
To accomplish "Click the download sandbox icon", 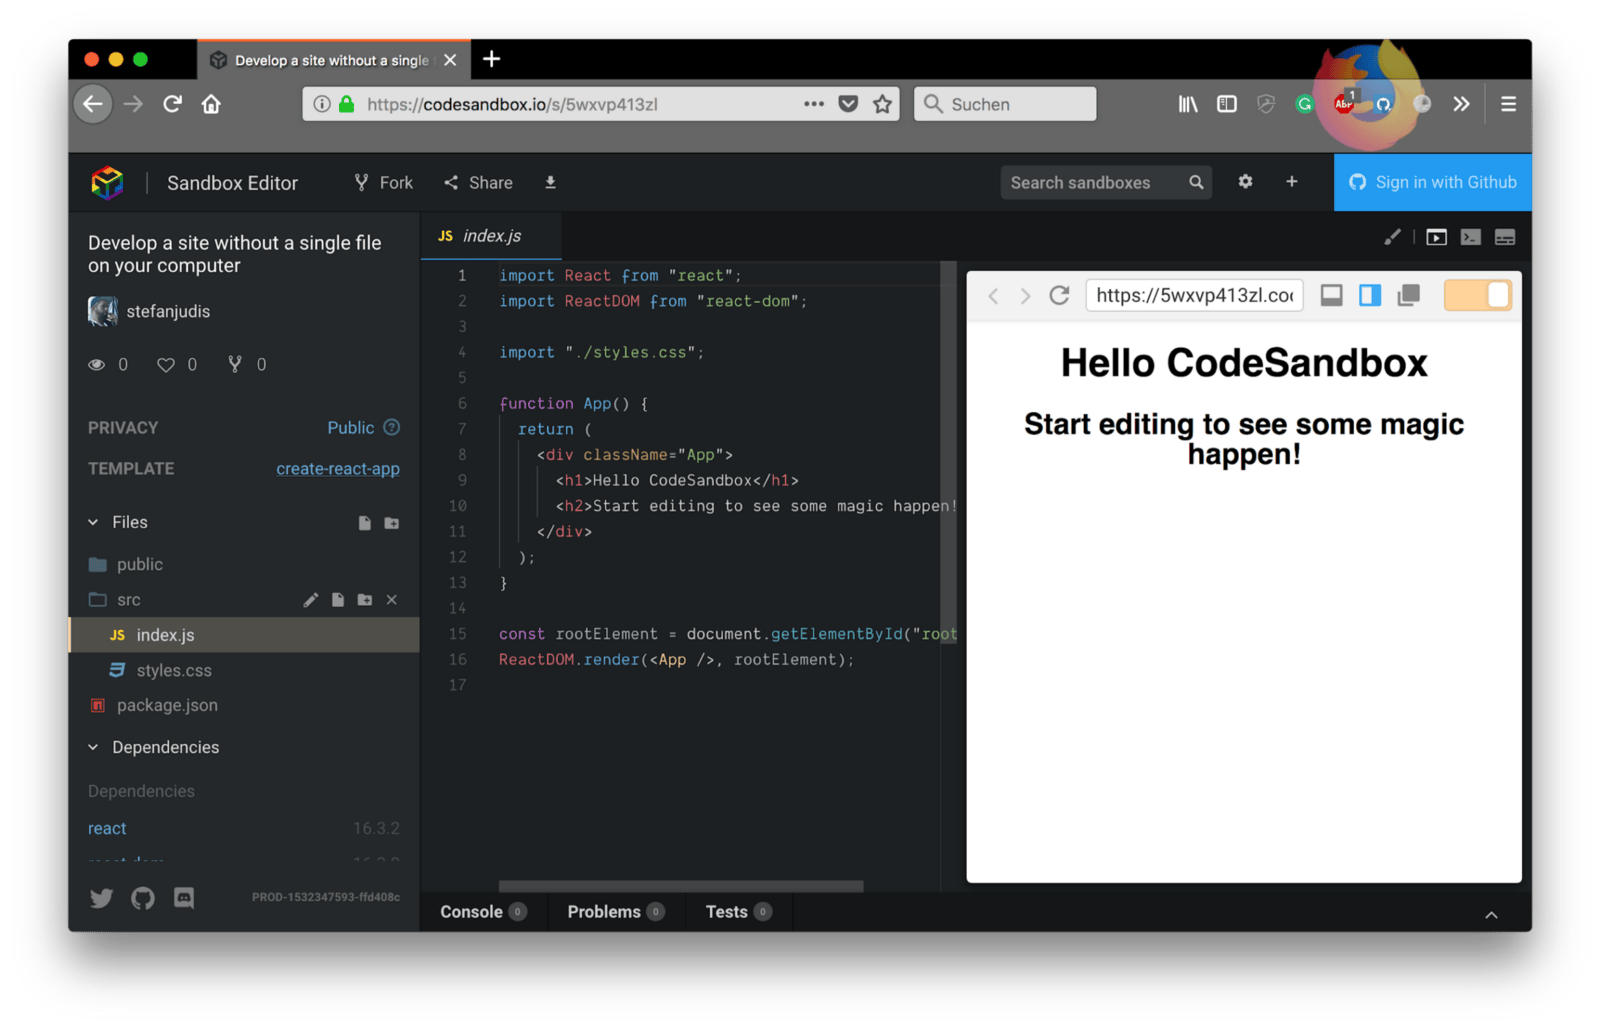I will [550, 182].
